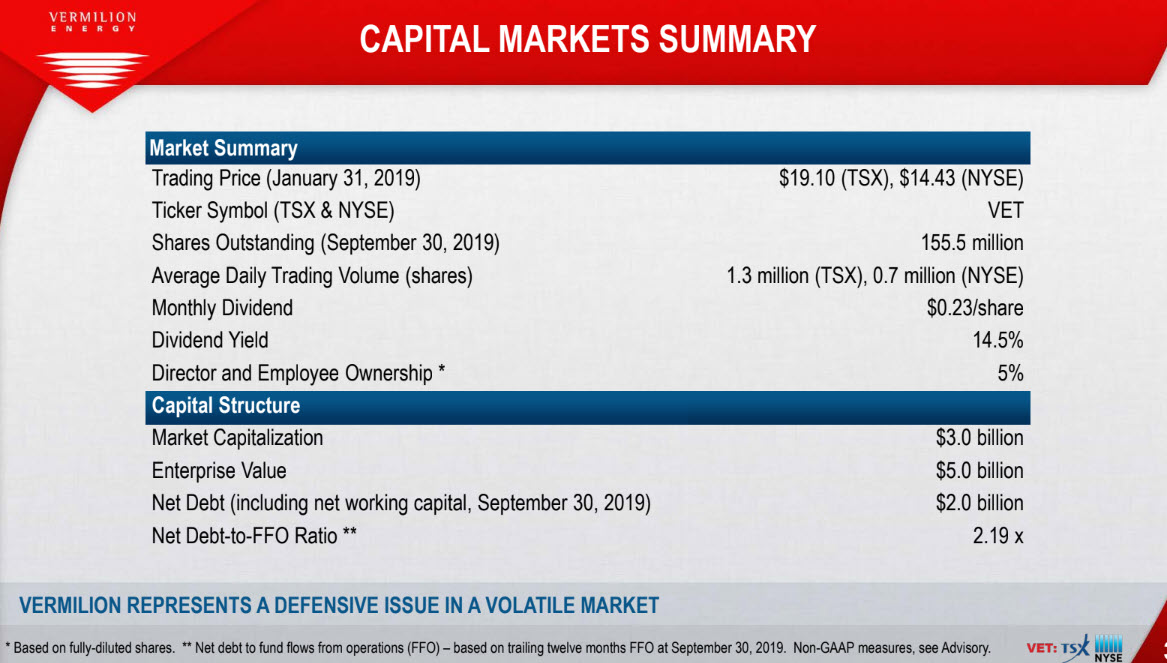Click the 'Enterprise Value' label
The width and height of the screenshot is (1167, 663).
point(219,471)
